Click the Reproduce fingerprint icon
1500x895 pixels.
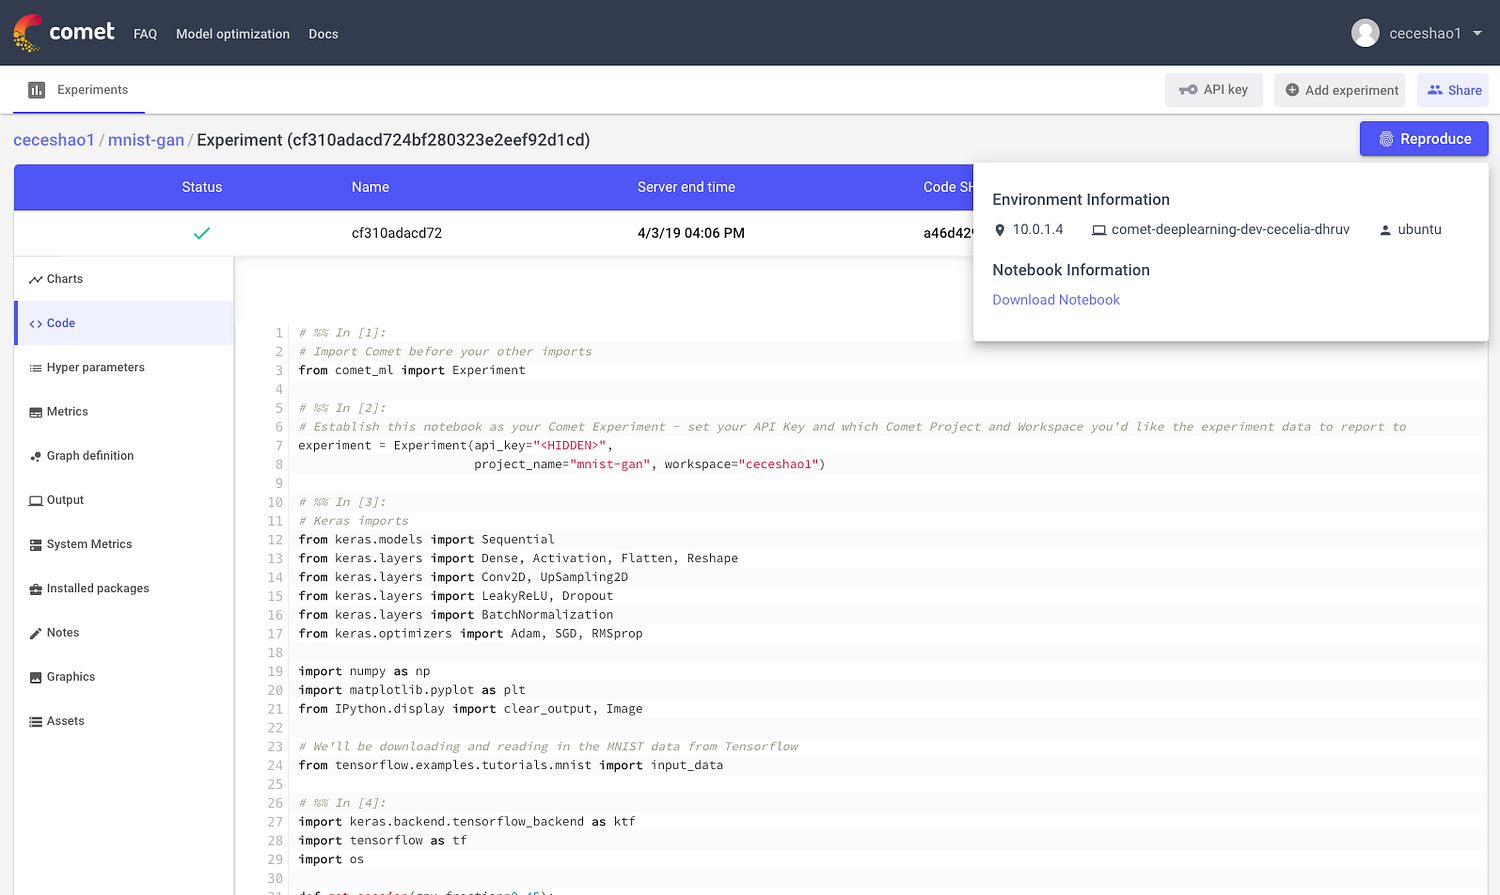[x=1386, y=139]
